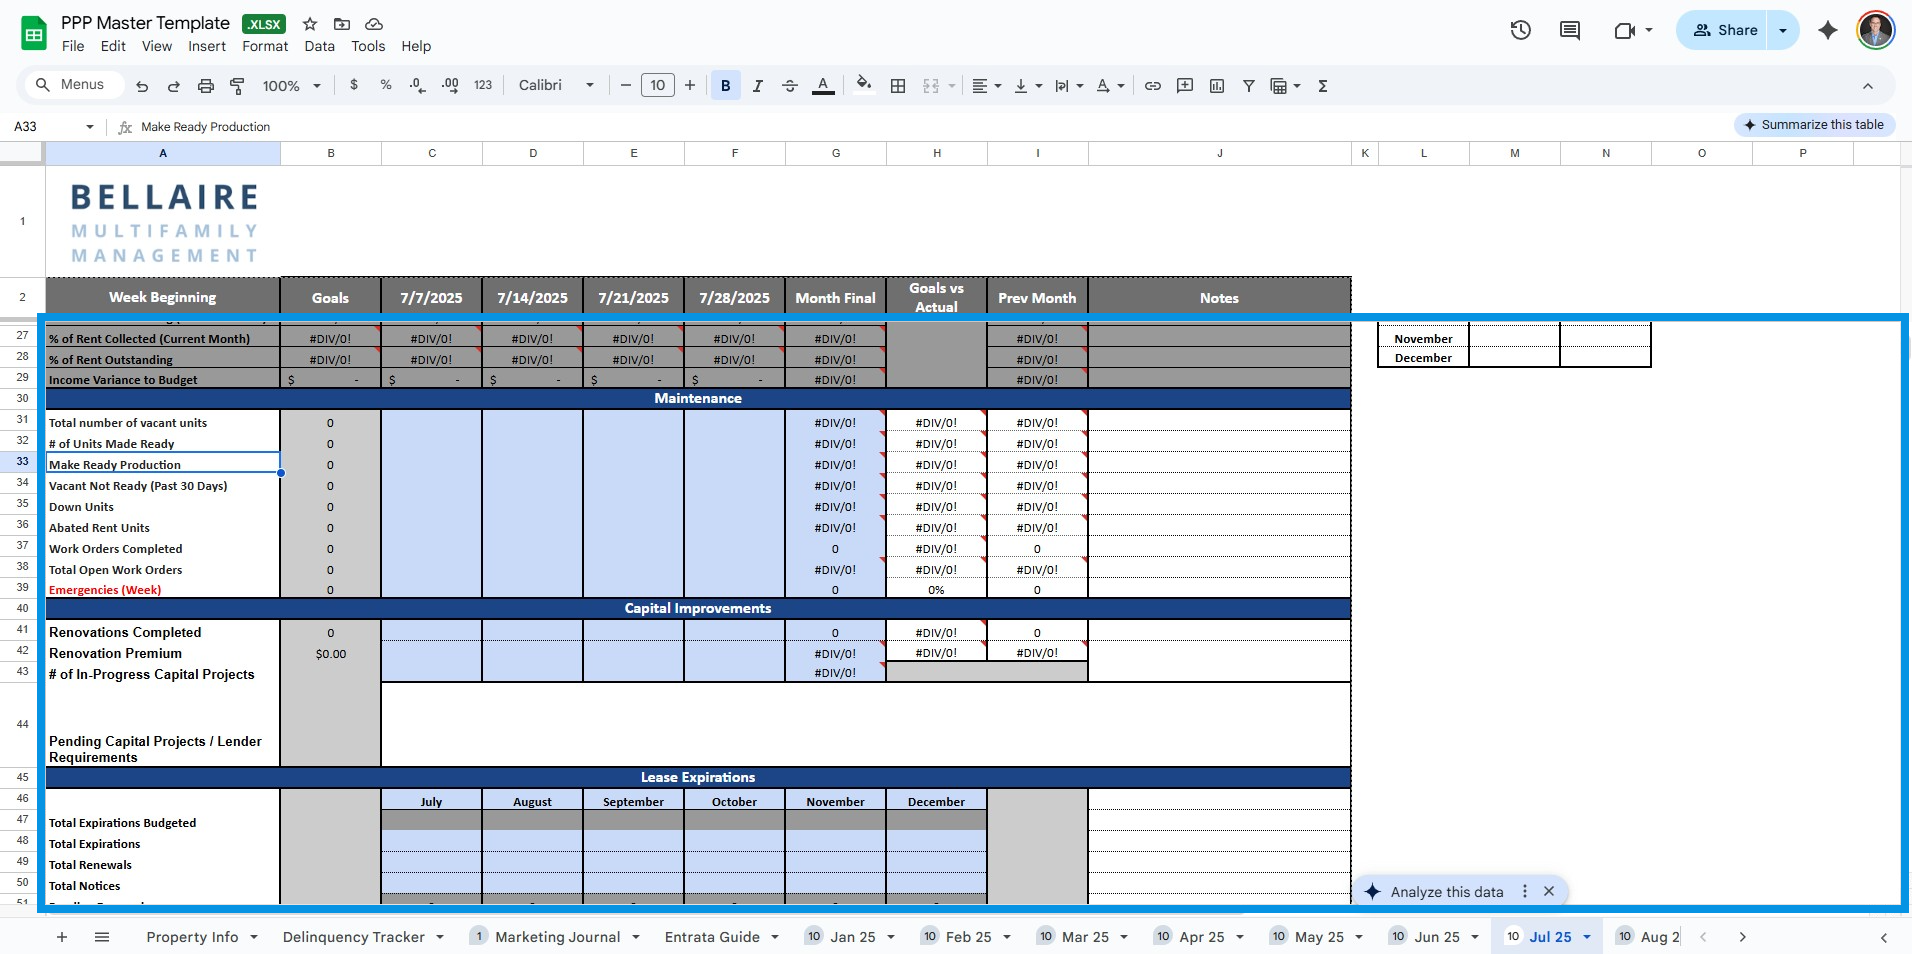Open the fill color picker

[864, 86]
